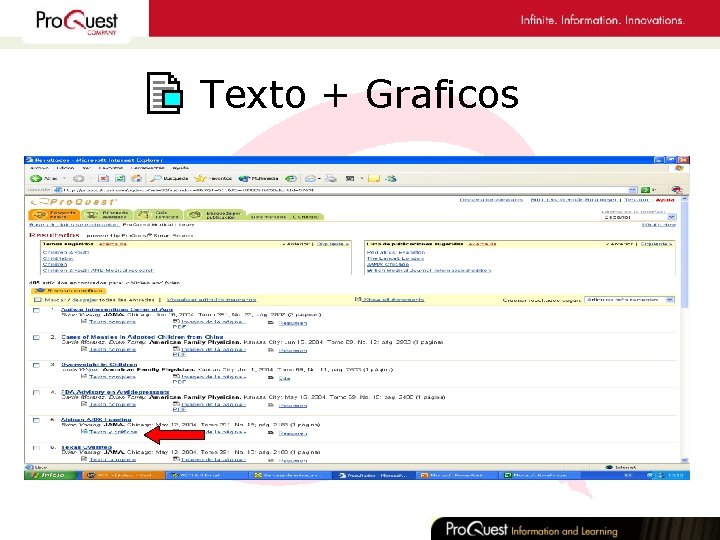
Task: Check the box for result 3
Action: (36, 366)
